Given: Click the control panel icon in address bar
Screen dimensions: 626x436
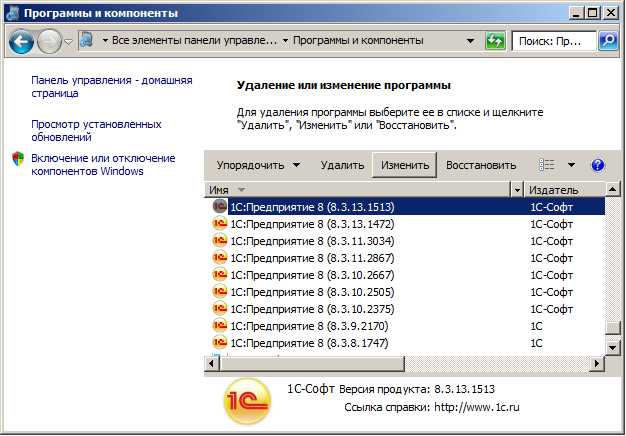Looking at the screenshot, I should click(87, 41).
